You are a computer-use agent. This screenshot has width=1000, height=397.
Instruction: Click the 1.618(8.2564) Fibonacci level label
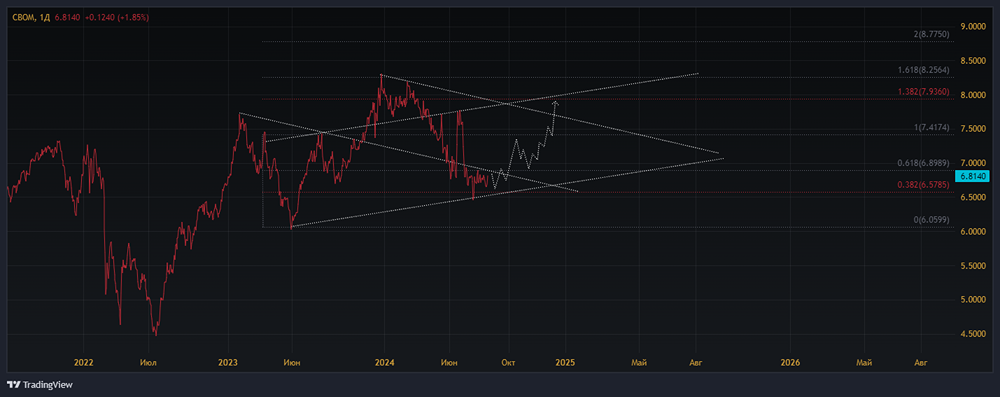(x=923, y=70)
